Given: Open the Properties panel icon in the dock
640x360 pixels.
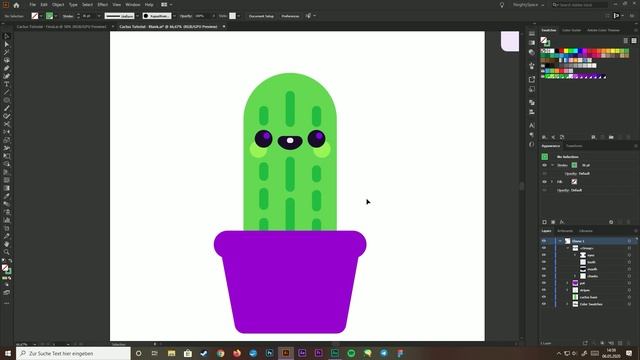Looking at the screenshot, I should [532, 33].
